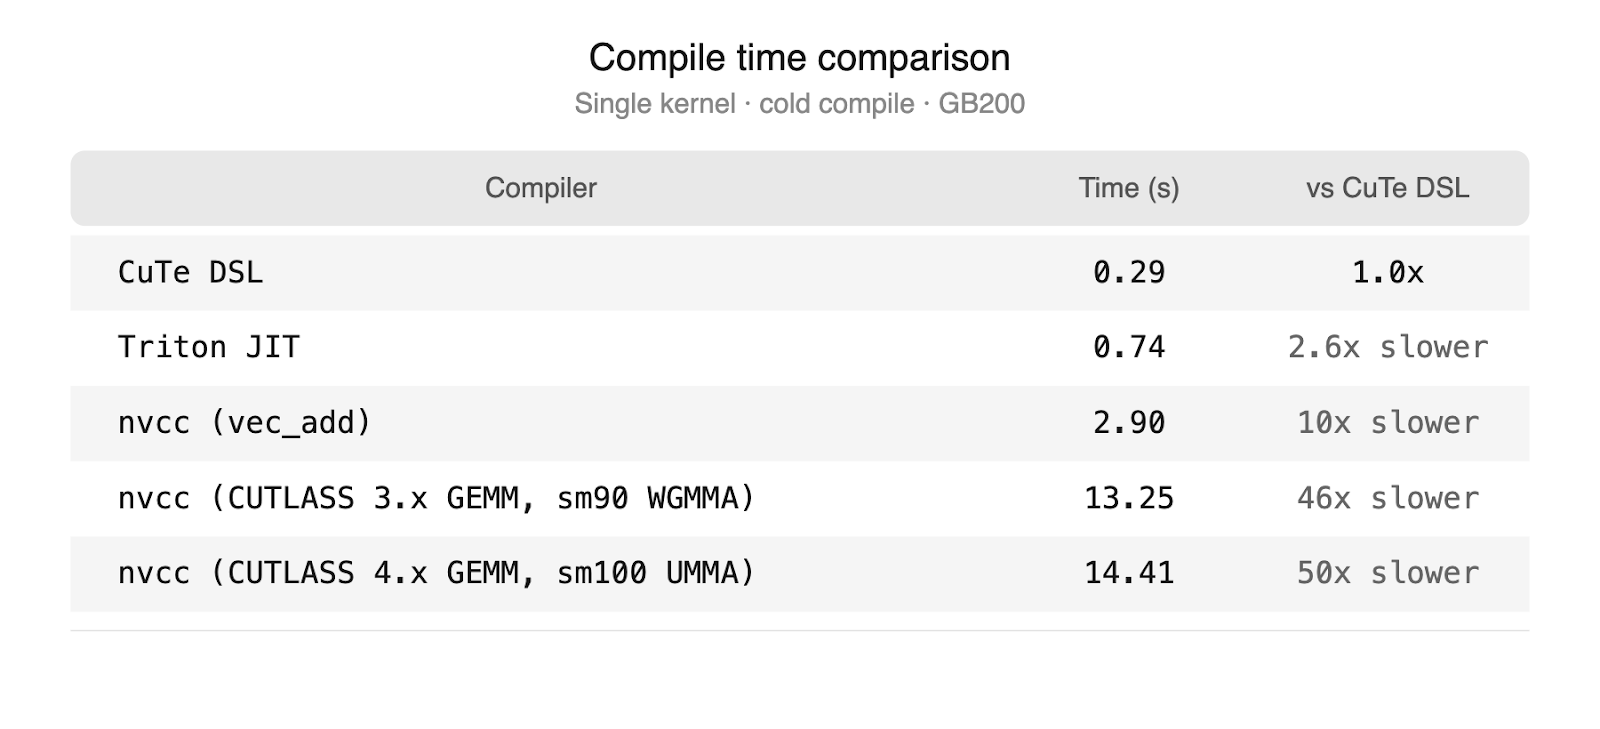Click the 0.74 time value
1600x729 pixels.
click(1129, 347)
